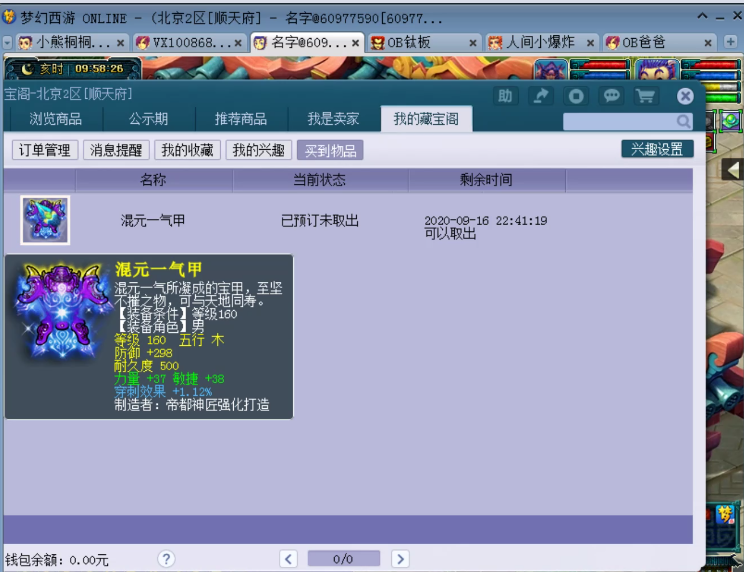Open the chat bubble message icon

(612, 96)
